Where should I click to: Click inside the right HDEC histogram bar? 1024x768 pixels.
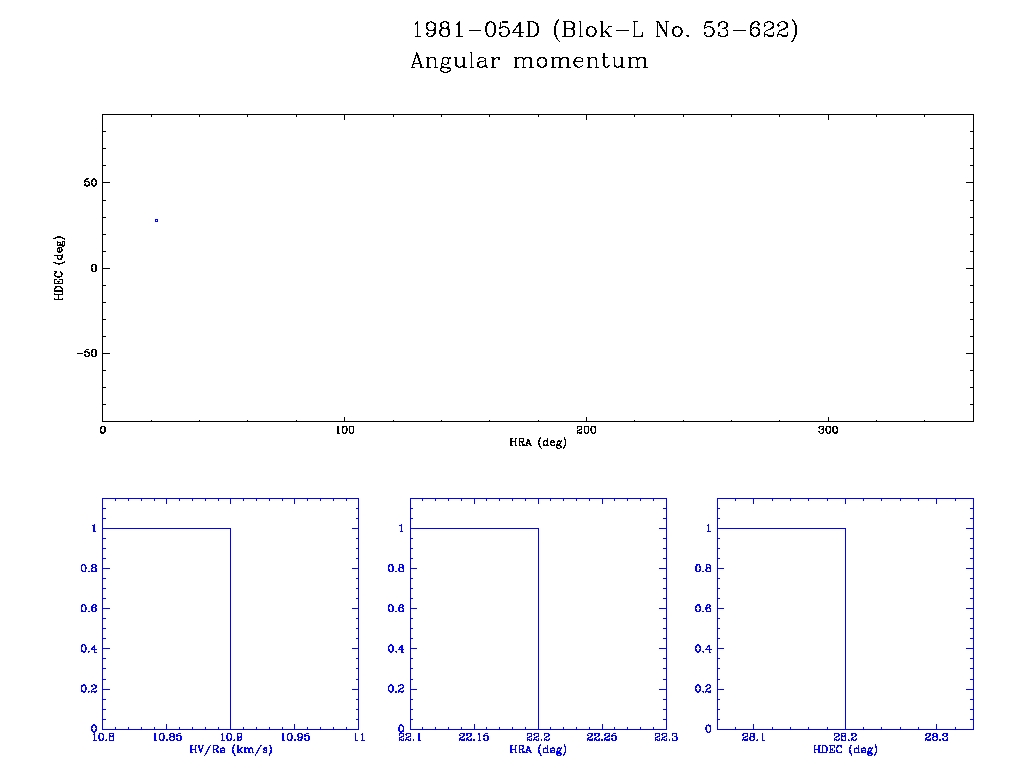coord(781,628)
